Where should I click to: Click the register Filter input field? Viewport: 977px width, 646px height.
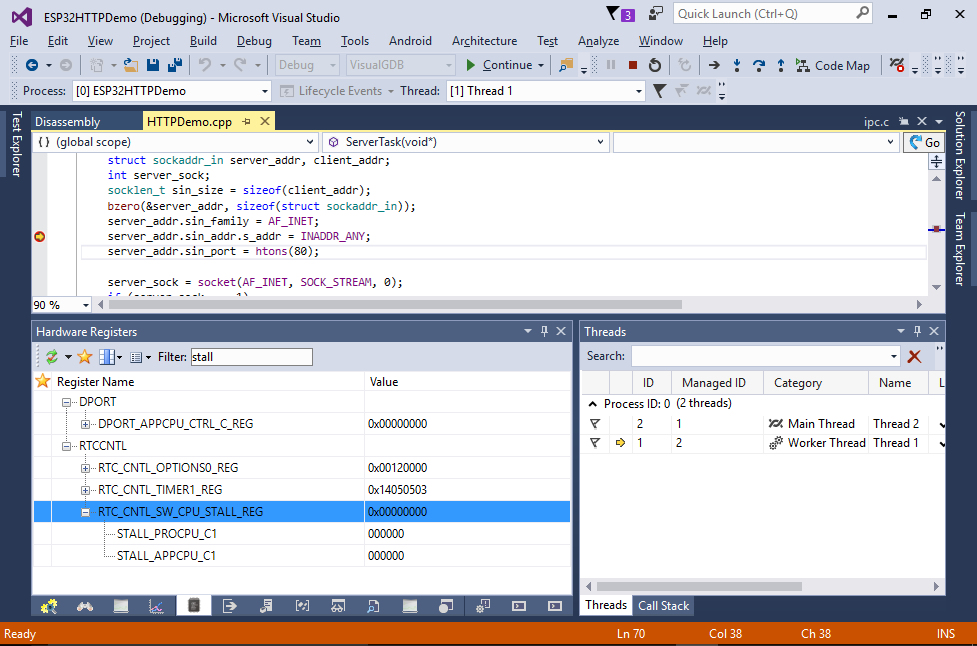point(252,357)
